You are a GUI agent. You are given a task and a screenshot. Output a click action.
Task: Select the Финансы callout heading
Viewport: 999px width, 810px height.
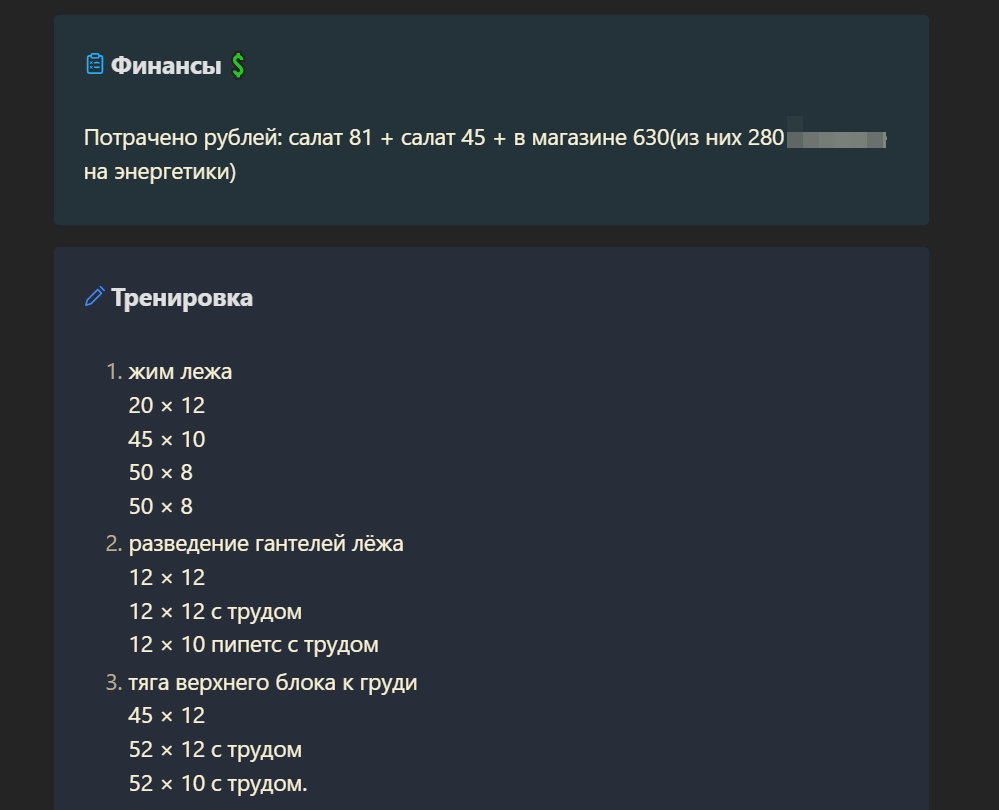click(166, 65)
